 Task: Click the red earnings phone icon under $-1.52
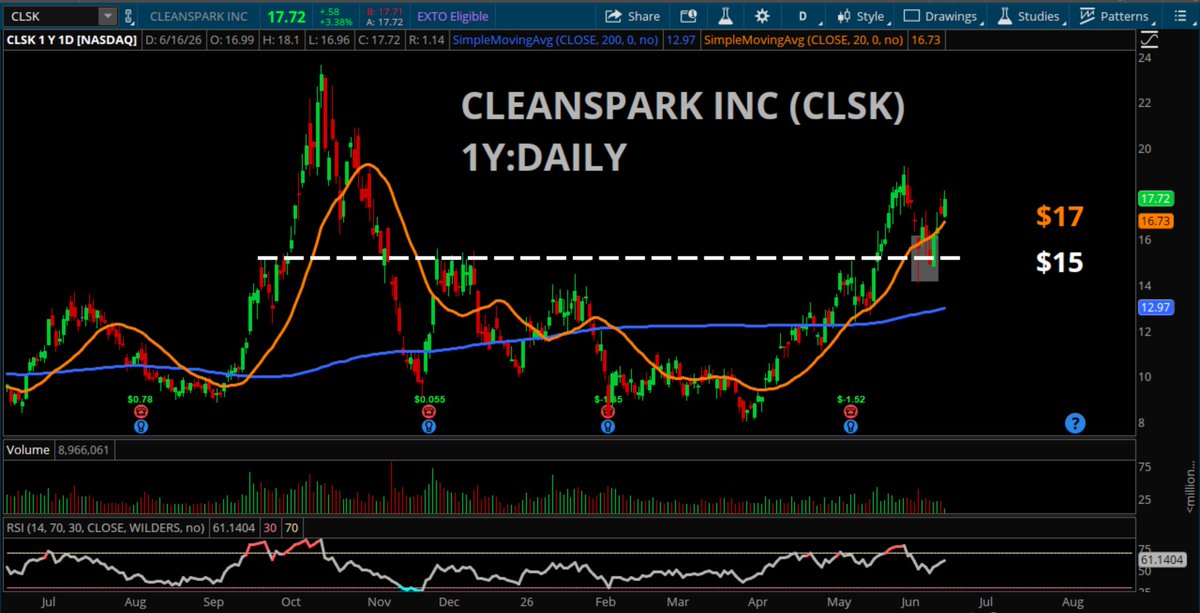click(850, 411)
